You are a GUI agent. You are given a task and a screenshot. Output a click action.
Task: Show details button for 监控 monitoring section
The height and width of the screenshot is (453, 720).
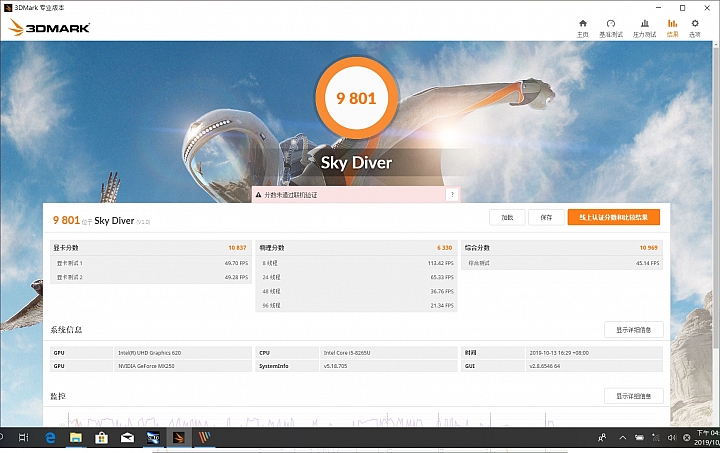click(x=634, y=396)
